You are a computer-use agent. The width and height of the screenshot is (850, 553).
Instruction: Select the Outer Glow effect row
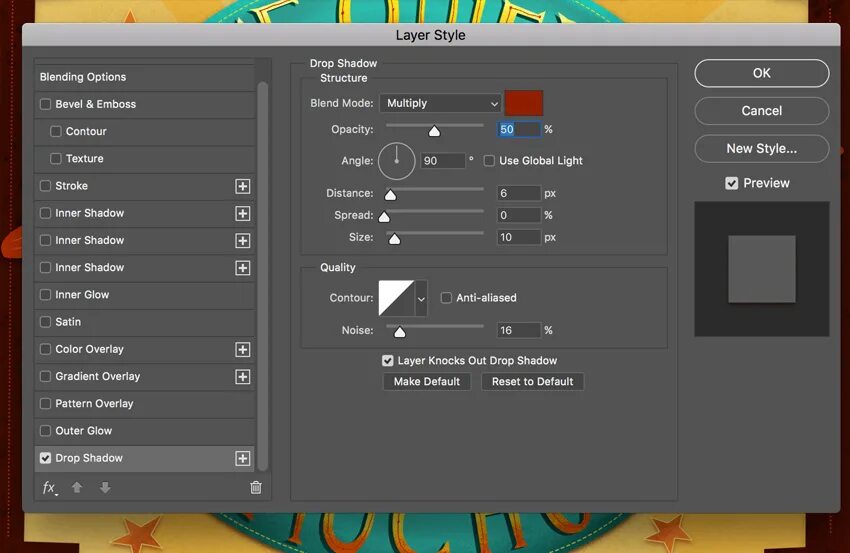click(145, 431)
